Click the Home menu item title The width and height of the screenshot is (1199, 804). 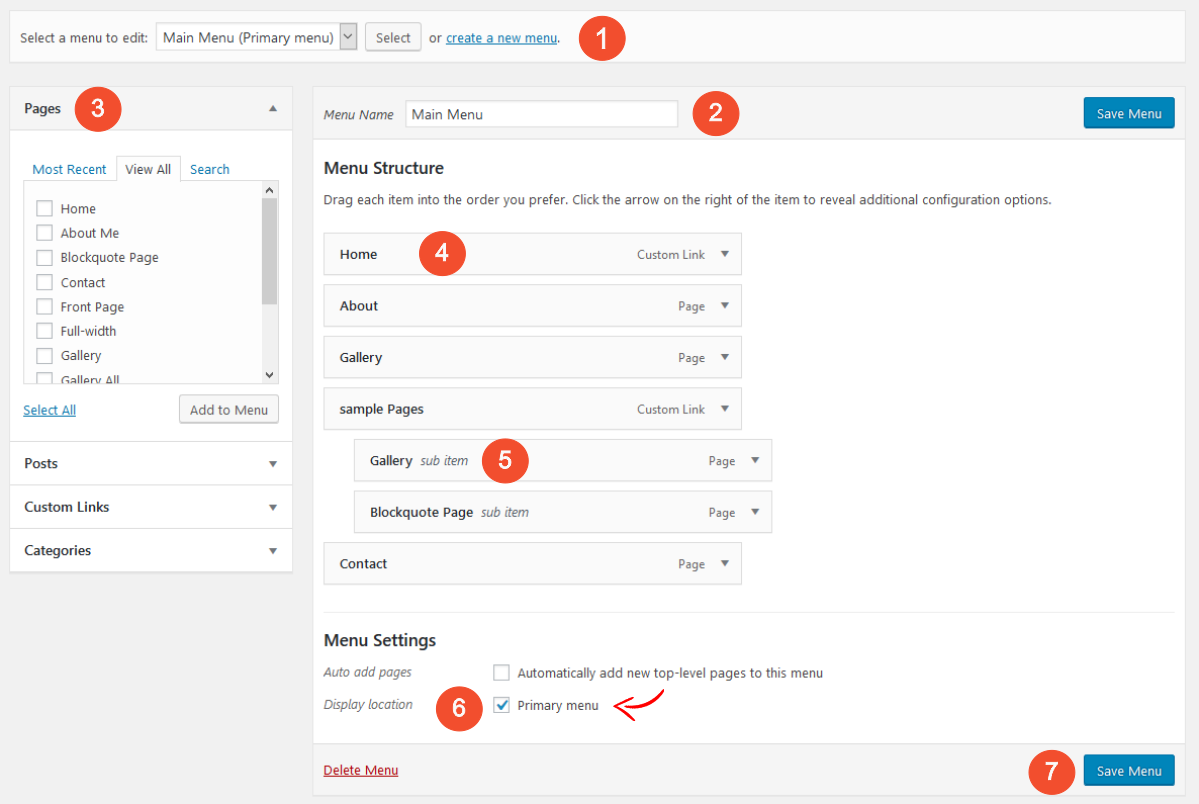(359, 254)
